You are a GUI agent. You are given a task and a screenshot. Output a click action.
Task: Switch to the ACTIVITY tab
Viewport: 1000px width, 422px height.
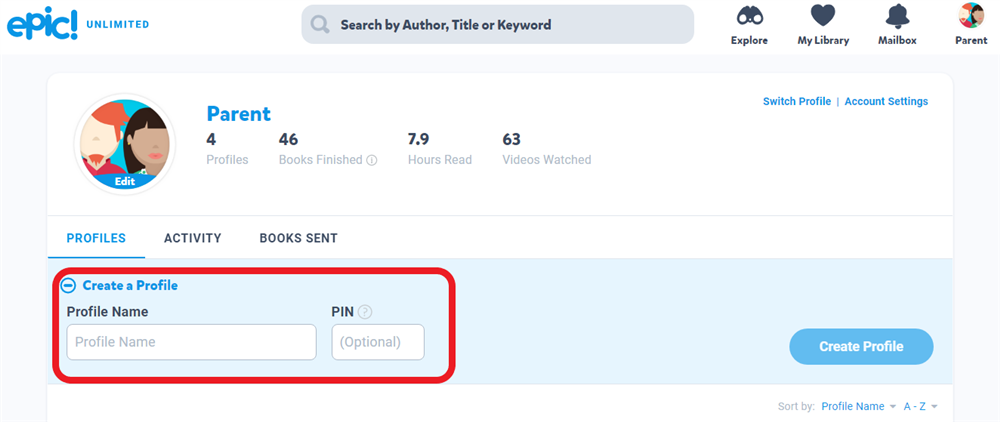tap(192, 238)
